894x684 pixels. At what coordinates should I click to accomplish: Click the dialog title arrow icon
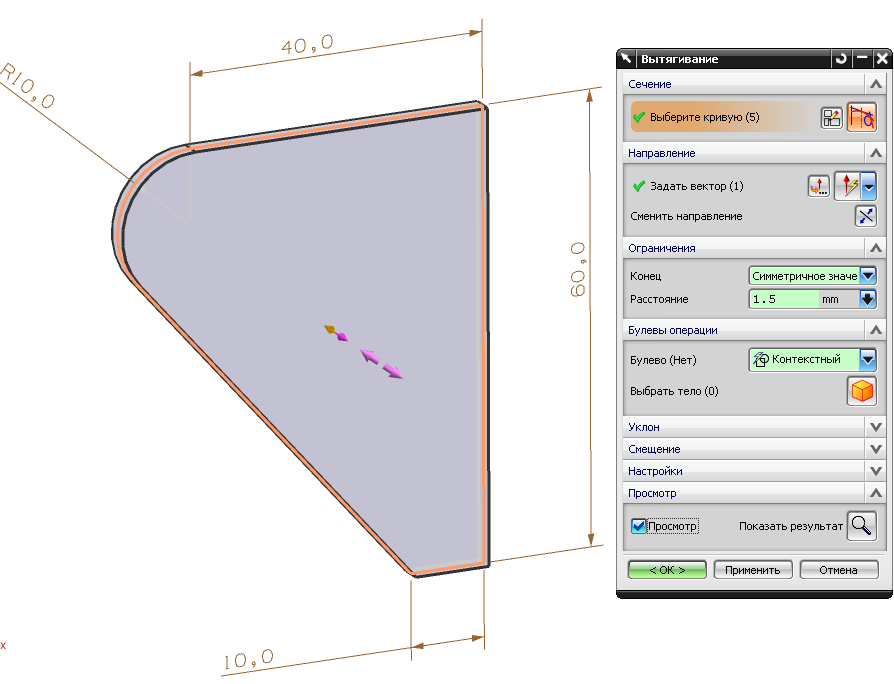tap(626, 59)
